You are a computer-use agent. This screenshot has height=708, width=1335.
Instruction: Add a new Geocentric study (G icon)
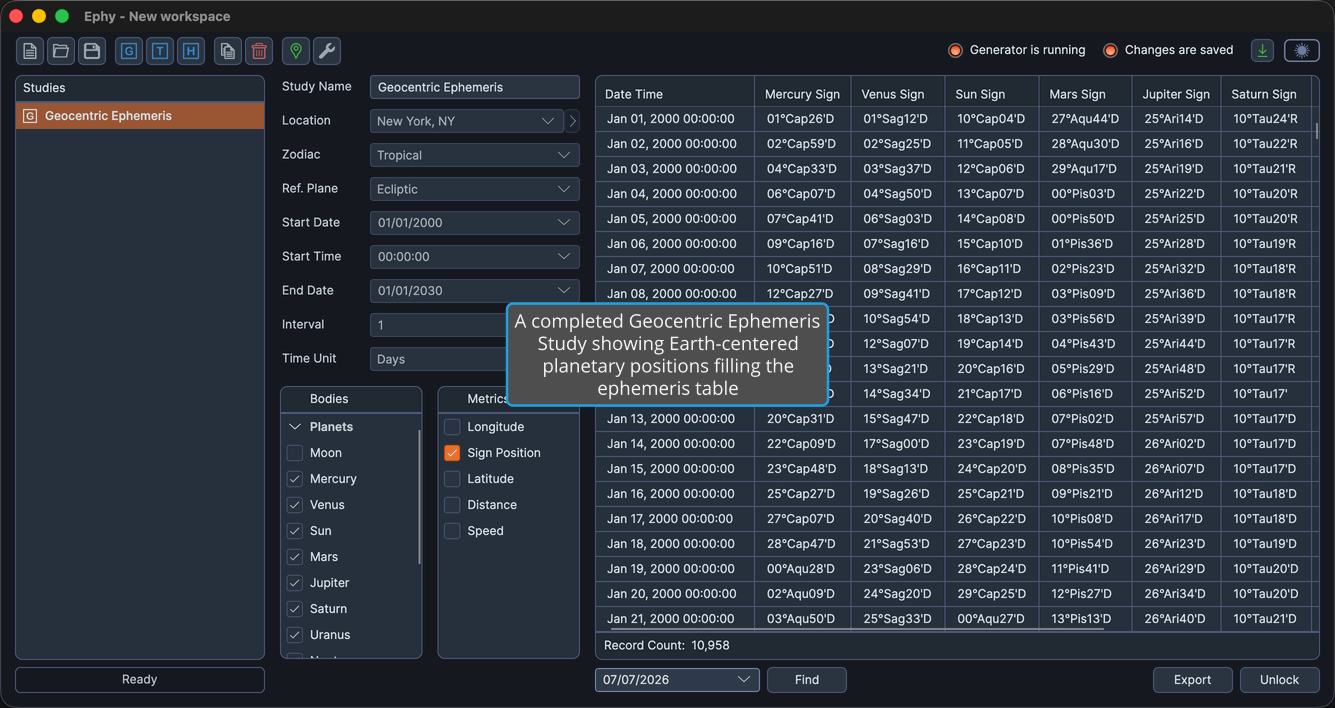click(x=129, y=51)
